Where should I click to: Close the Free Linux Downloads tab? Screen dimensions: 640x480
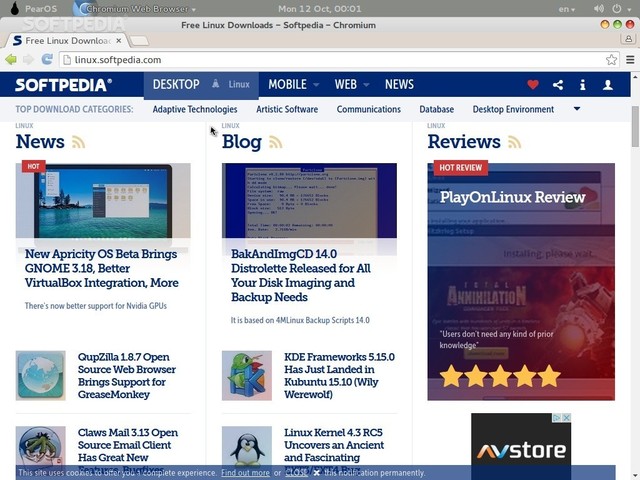(118, 40)
